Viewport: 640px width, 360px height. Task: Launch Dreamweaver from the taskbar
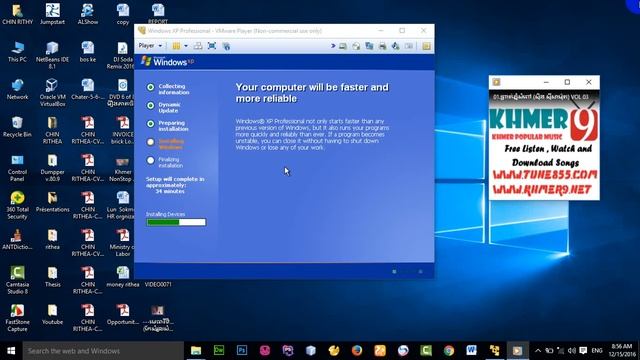pos(219,351)
